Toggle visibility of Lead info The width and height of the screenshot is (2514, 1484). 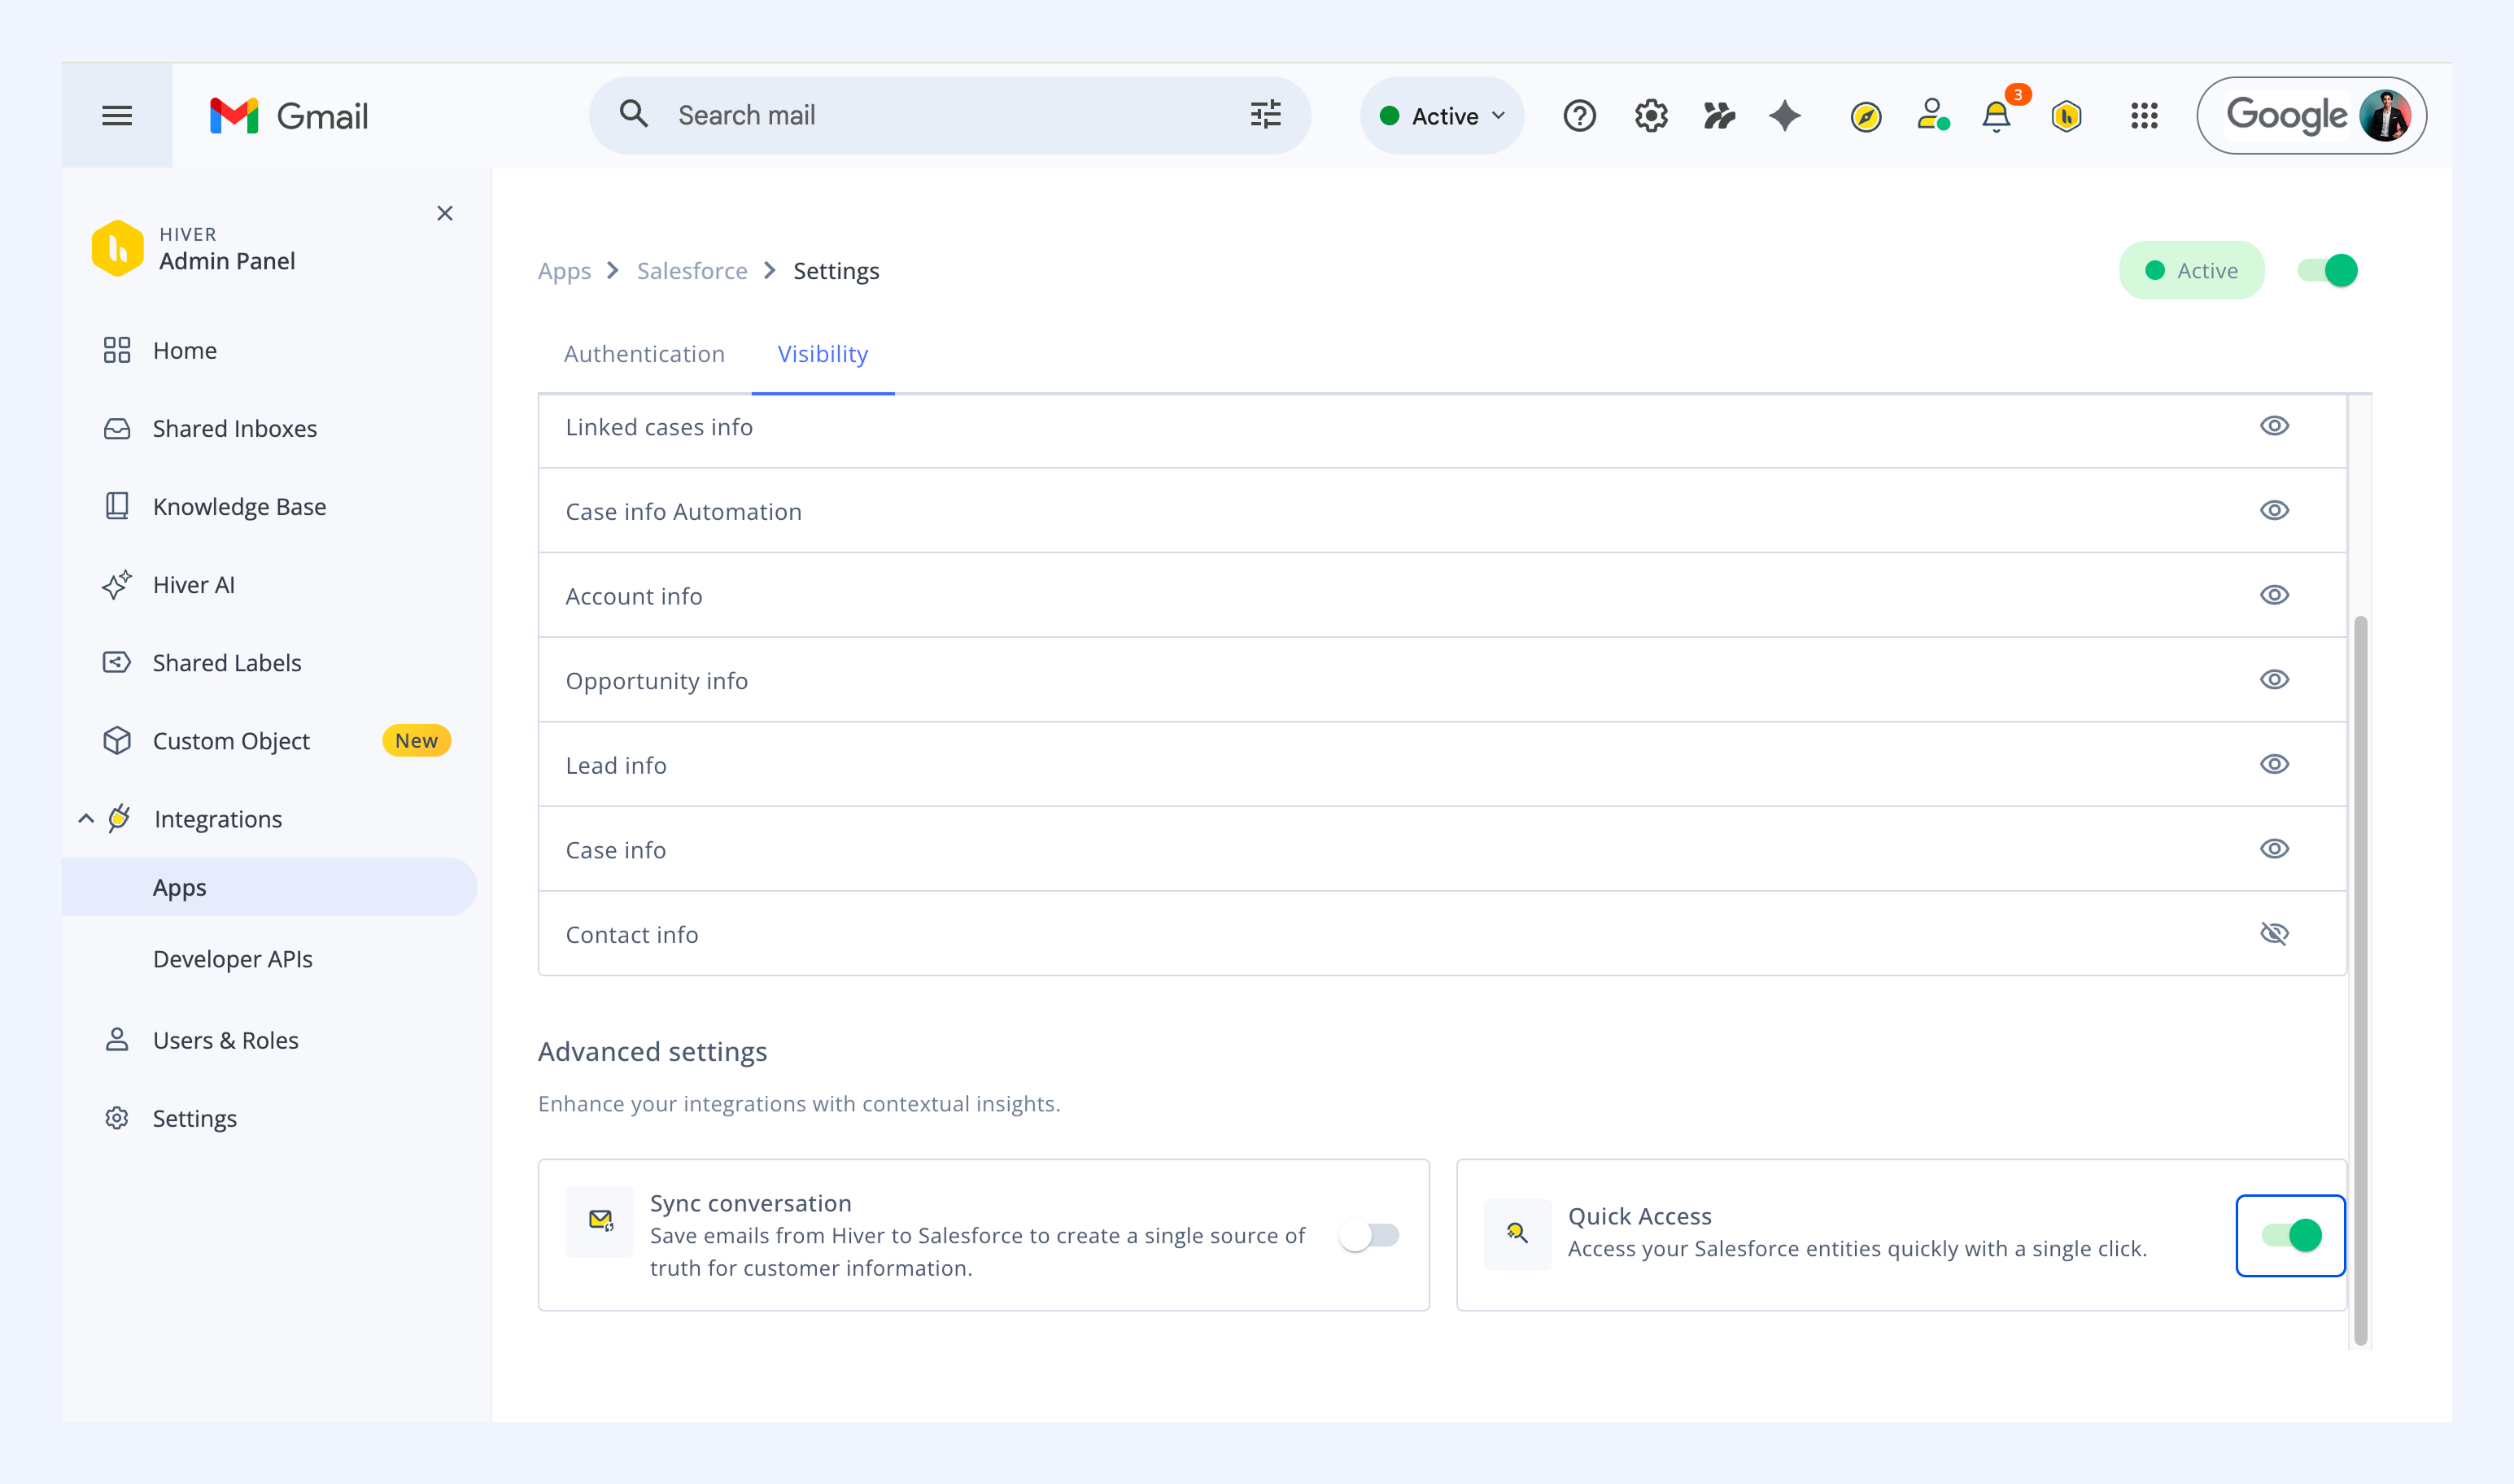click(2274, 764)
